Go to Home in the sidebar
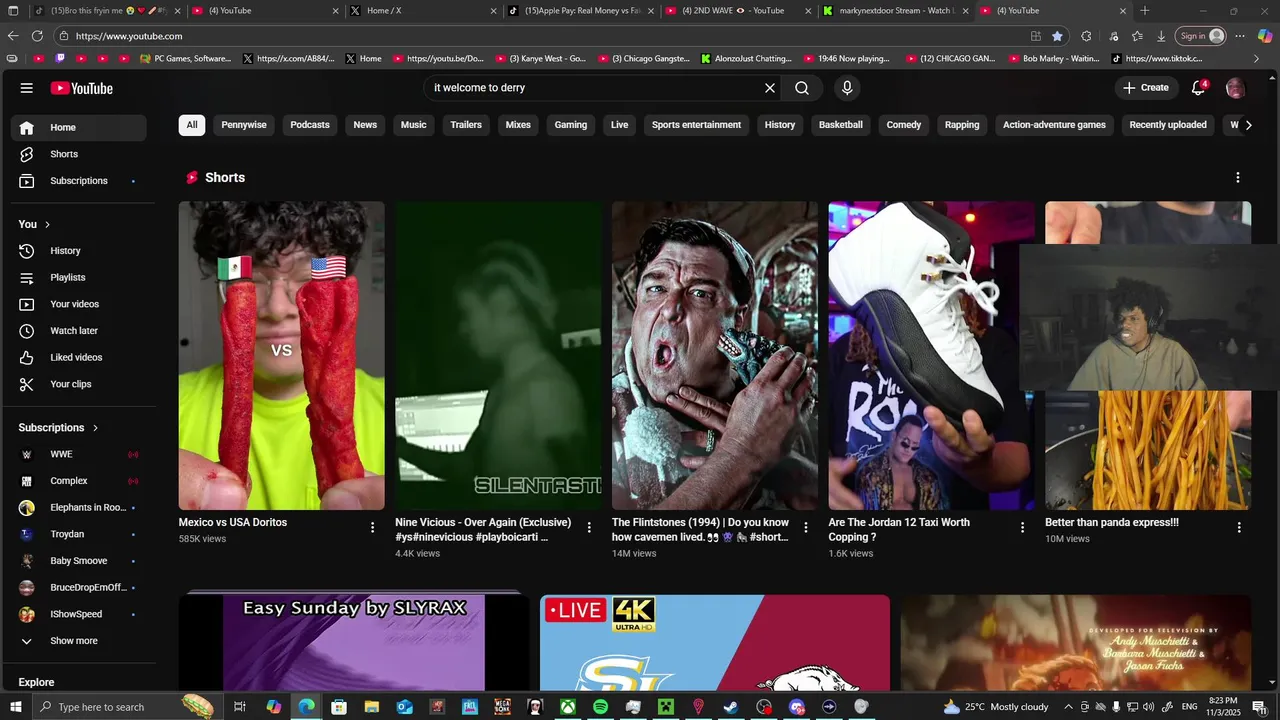The image size is (1280, 720). [x=79, y=127]
